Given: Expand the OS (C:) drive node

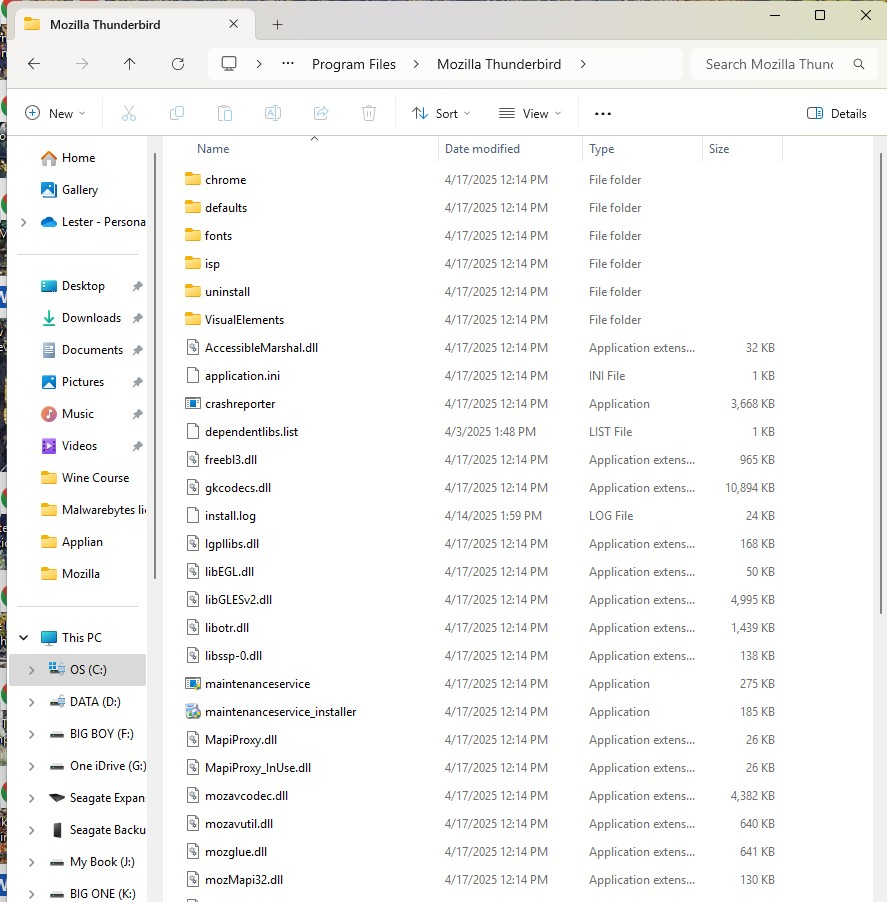Looking at the screenshot, I should pyautogui.click(x=32, y=670).
